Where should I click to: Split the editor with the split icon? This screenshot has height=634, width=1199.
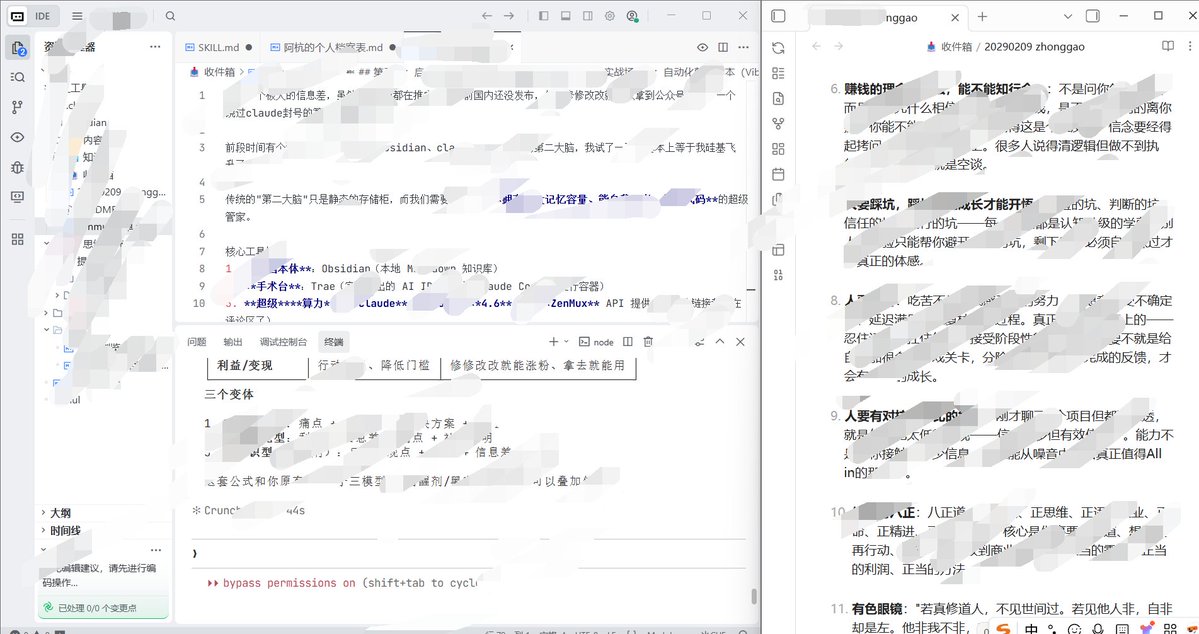coord(723,47)
